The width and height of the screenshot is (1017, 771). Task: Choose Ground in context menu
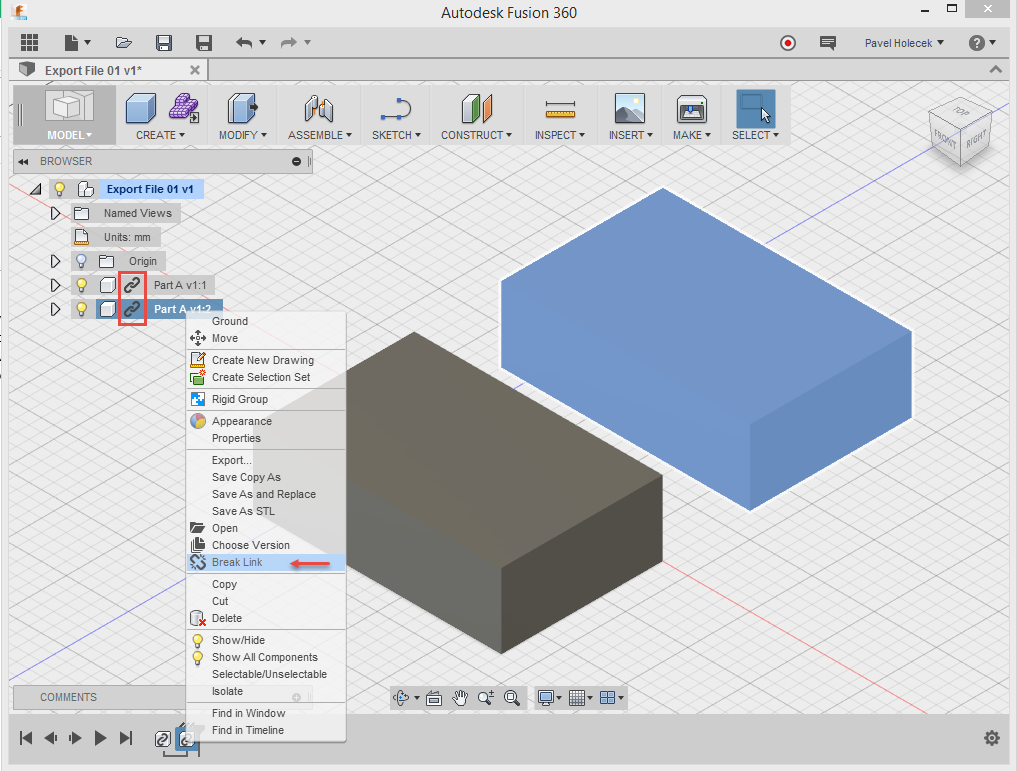click(266, 321)
